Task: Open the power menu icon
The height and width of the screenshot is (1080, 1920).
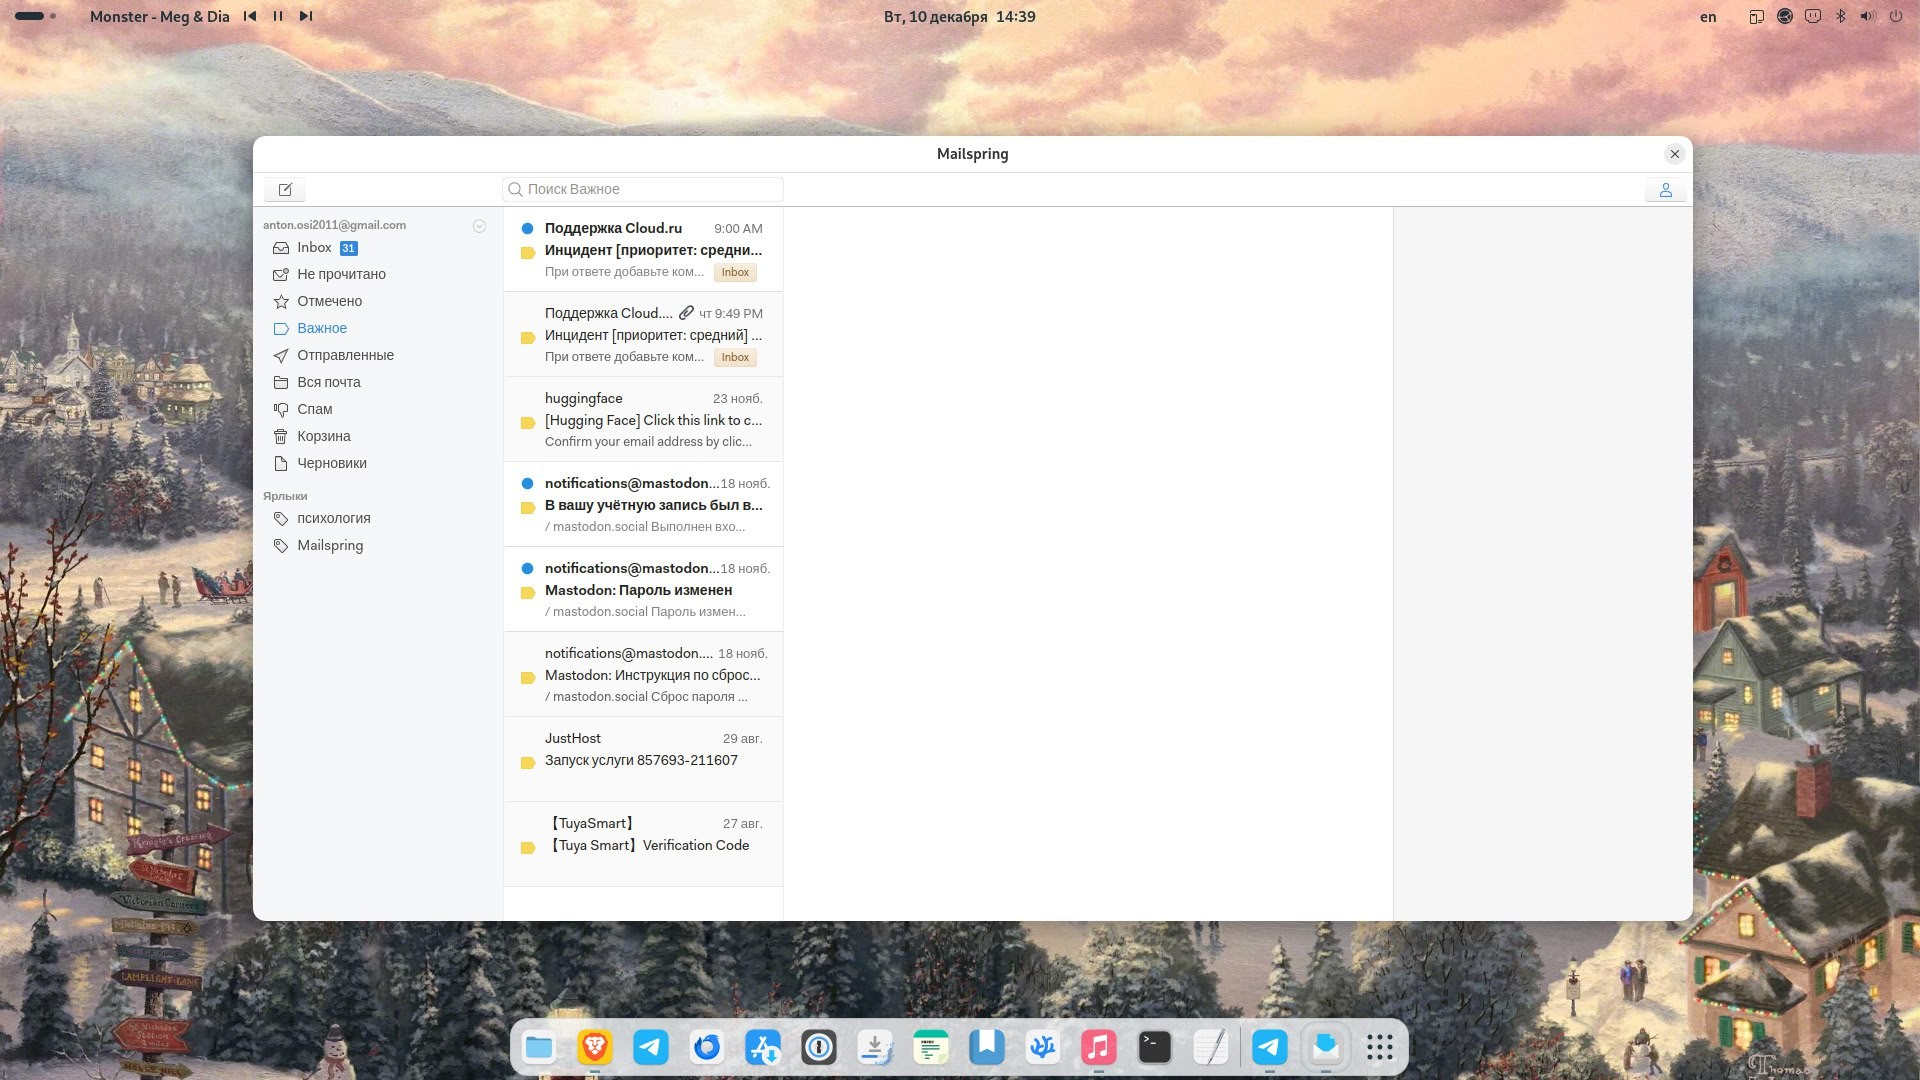Action: click(x=1895, y=16)
